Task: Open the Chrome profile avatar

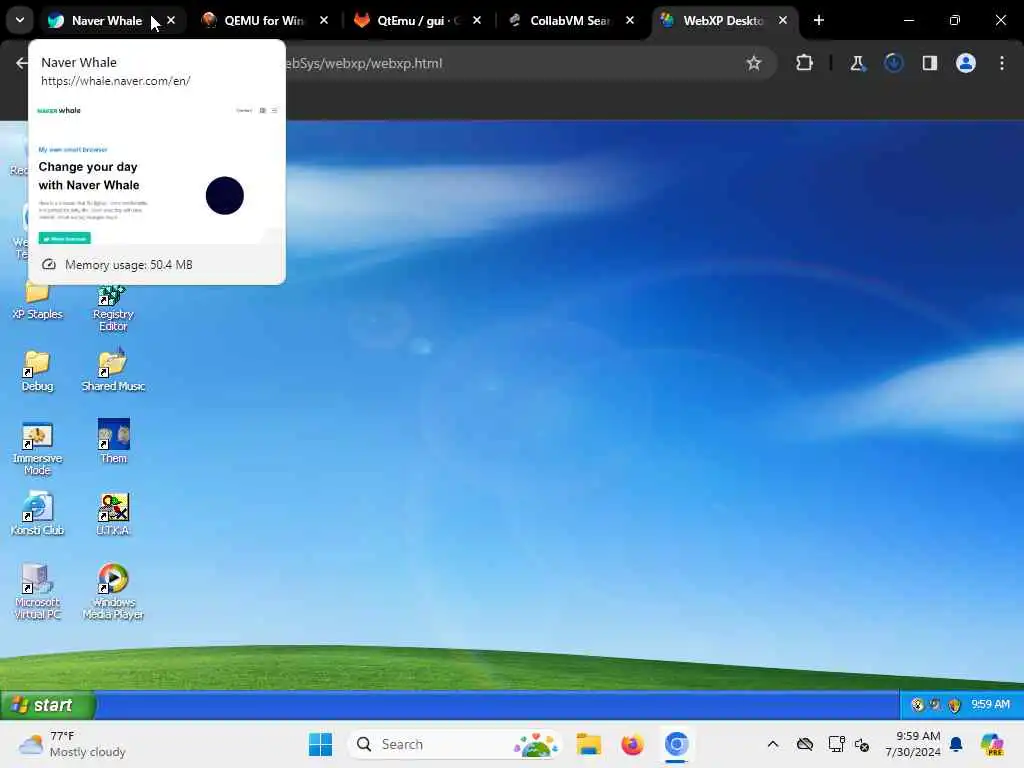Action: click(965, 63)
